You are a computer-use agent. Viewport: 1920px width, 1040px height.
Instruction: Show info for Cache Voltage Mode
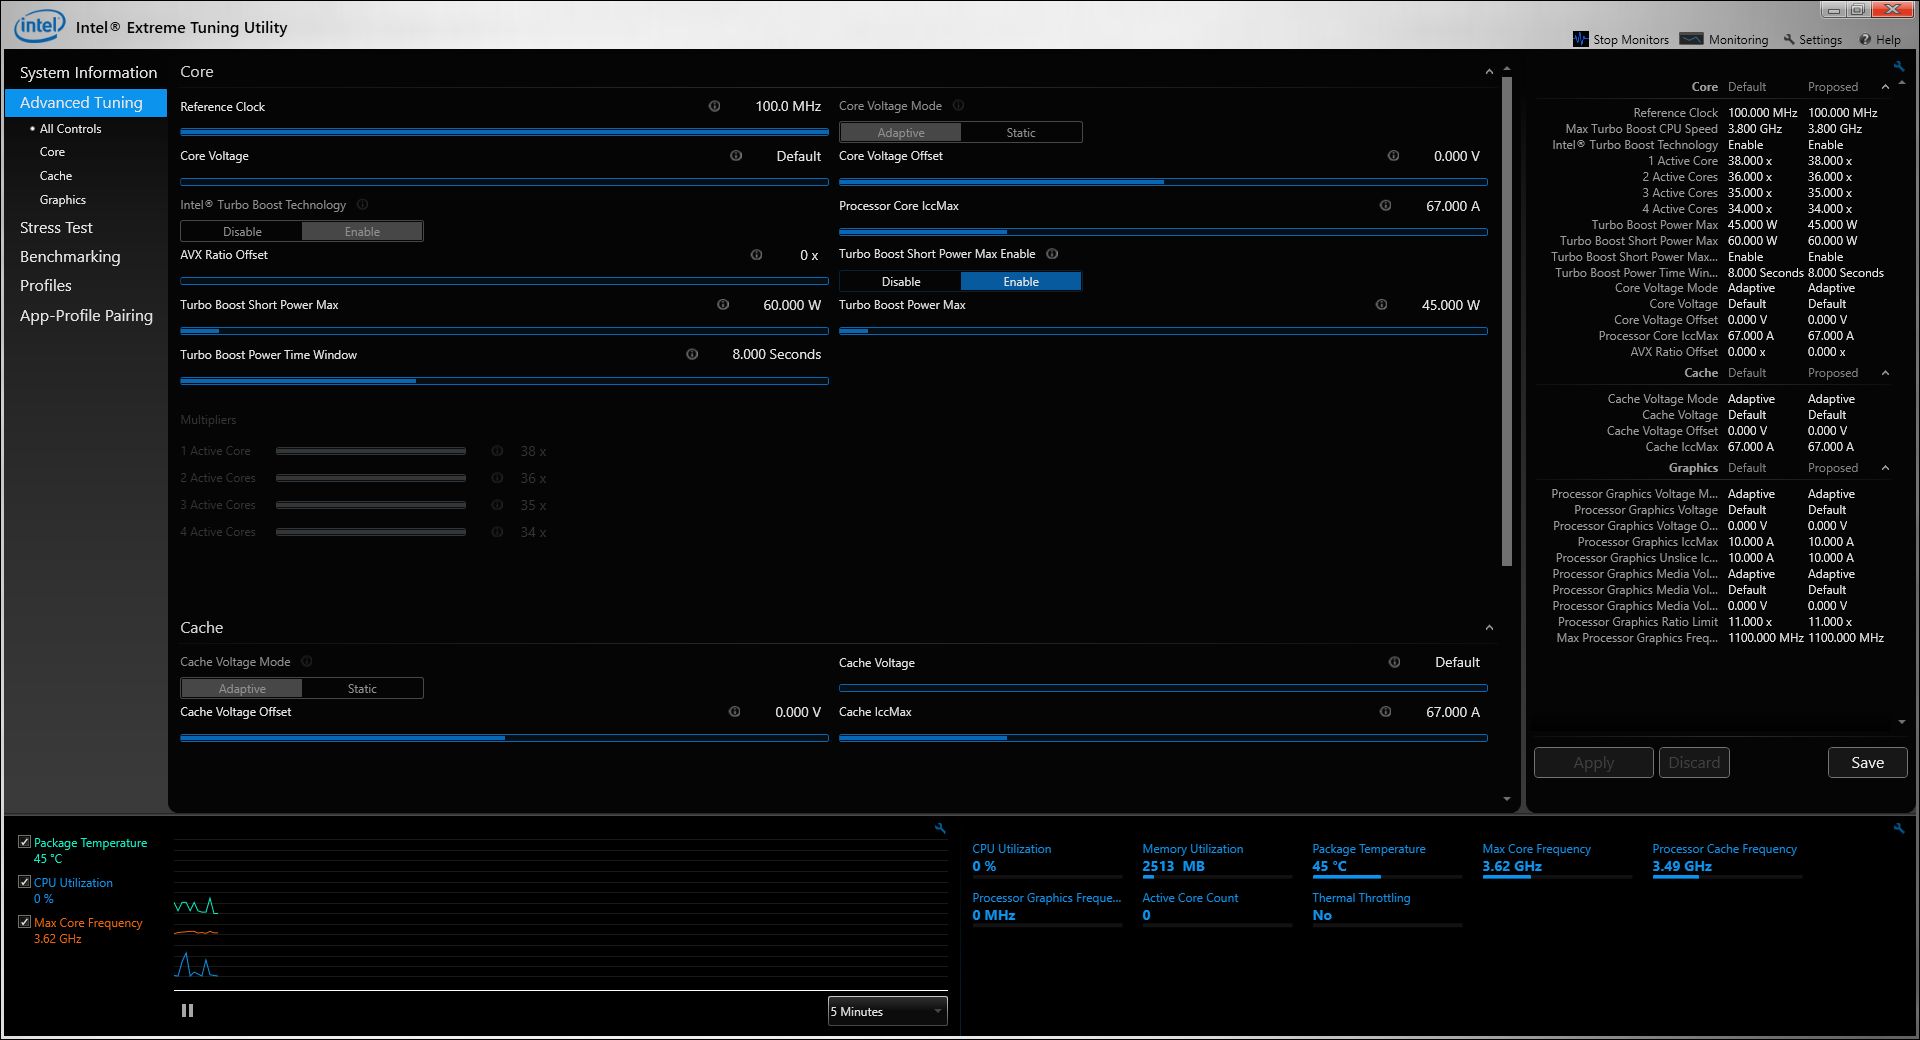point(307,662)
